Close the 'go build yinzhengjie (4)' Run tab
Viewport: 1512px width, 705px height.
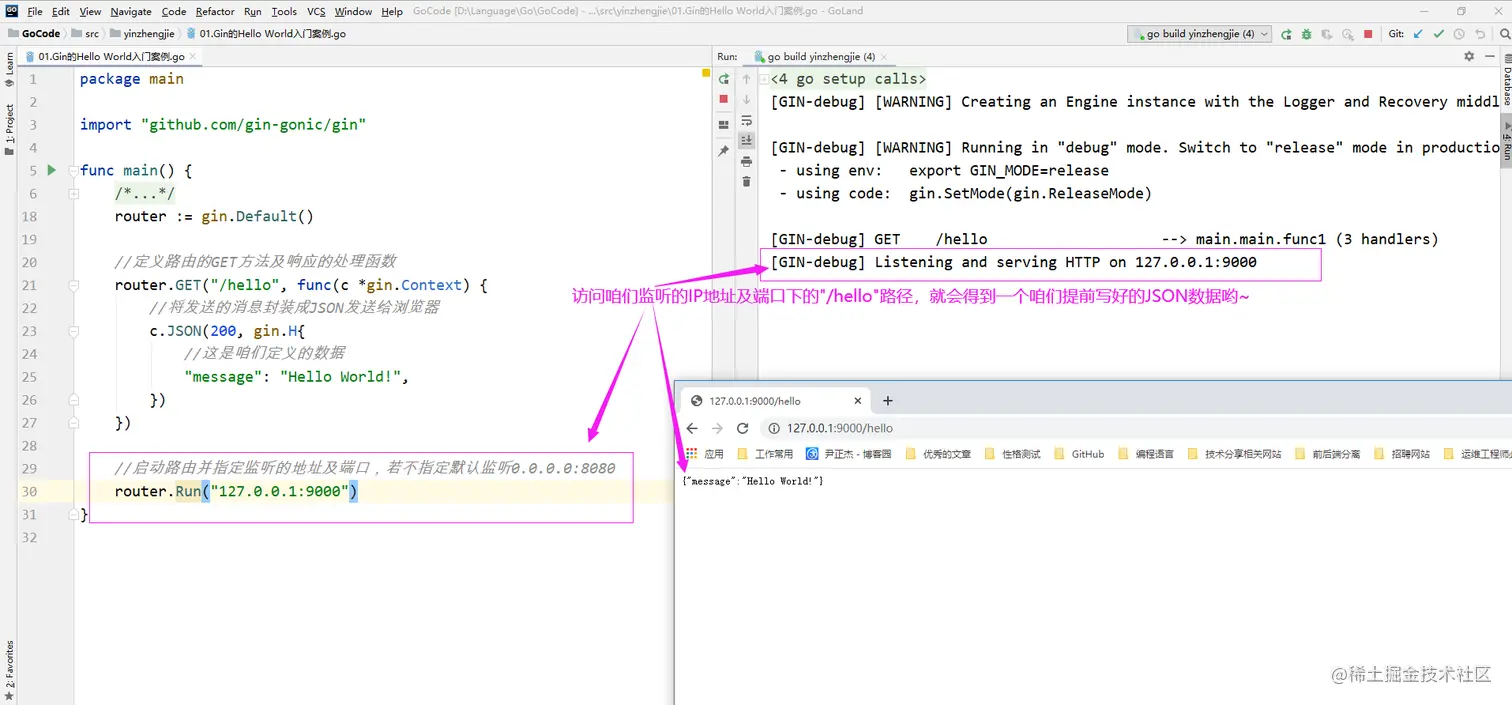tap(884, 57)
